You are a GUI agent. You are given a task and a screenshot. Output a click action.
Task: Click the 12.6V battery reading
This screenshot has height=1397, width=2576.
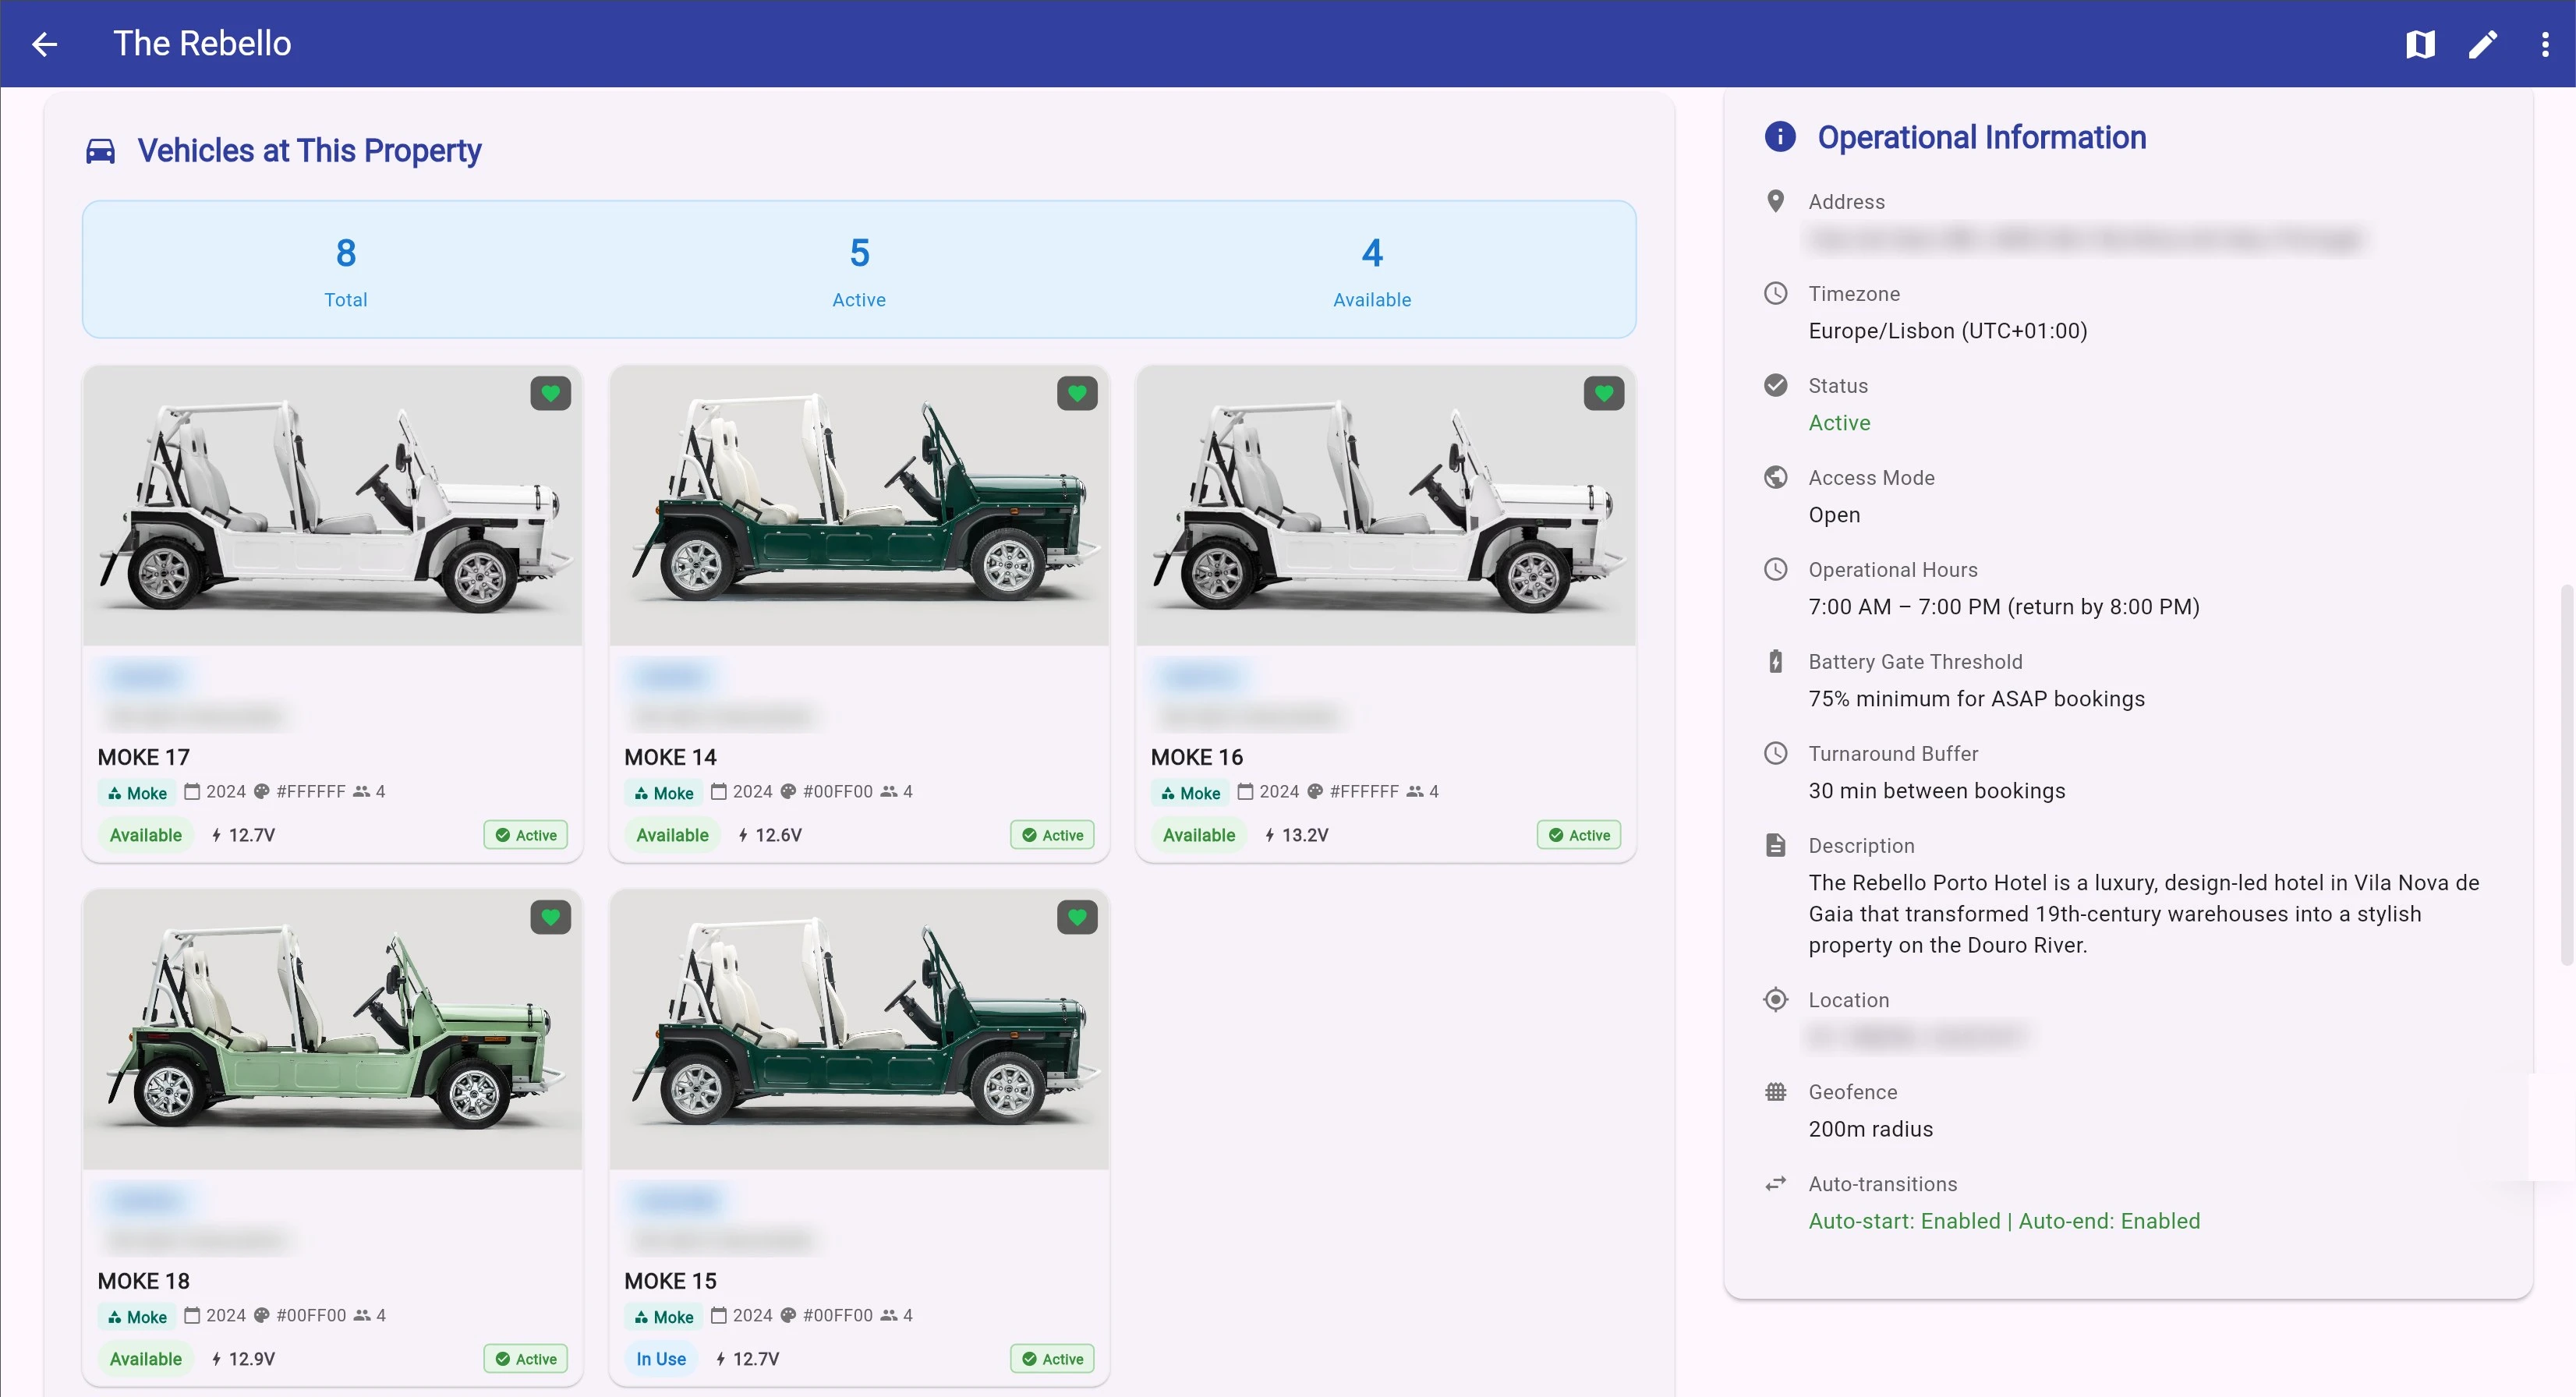pos(778,835)
